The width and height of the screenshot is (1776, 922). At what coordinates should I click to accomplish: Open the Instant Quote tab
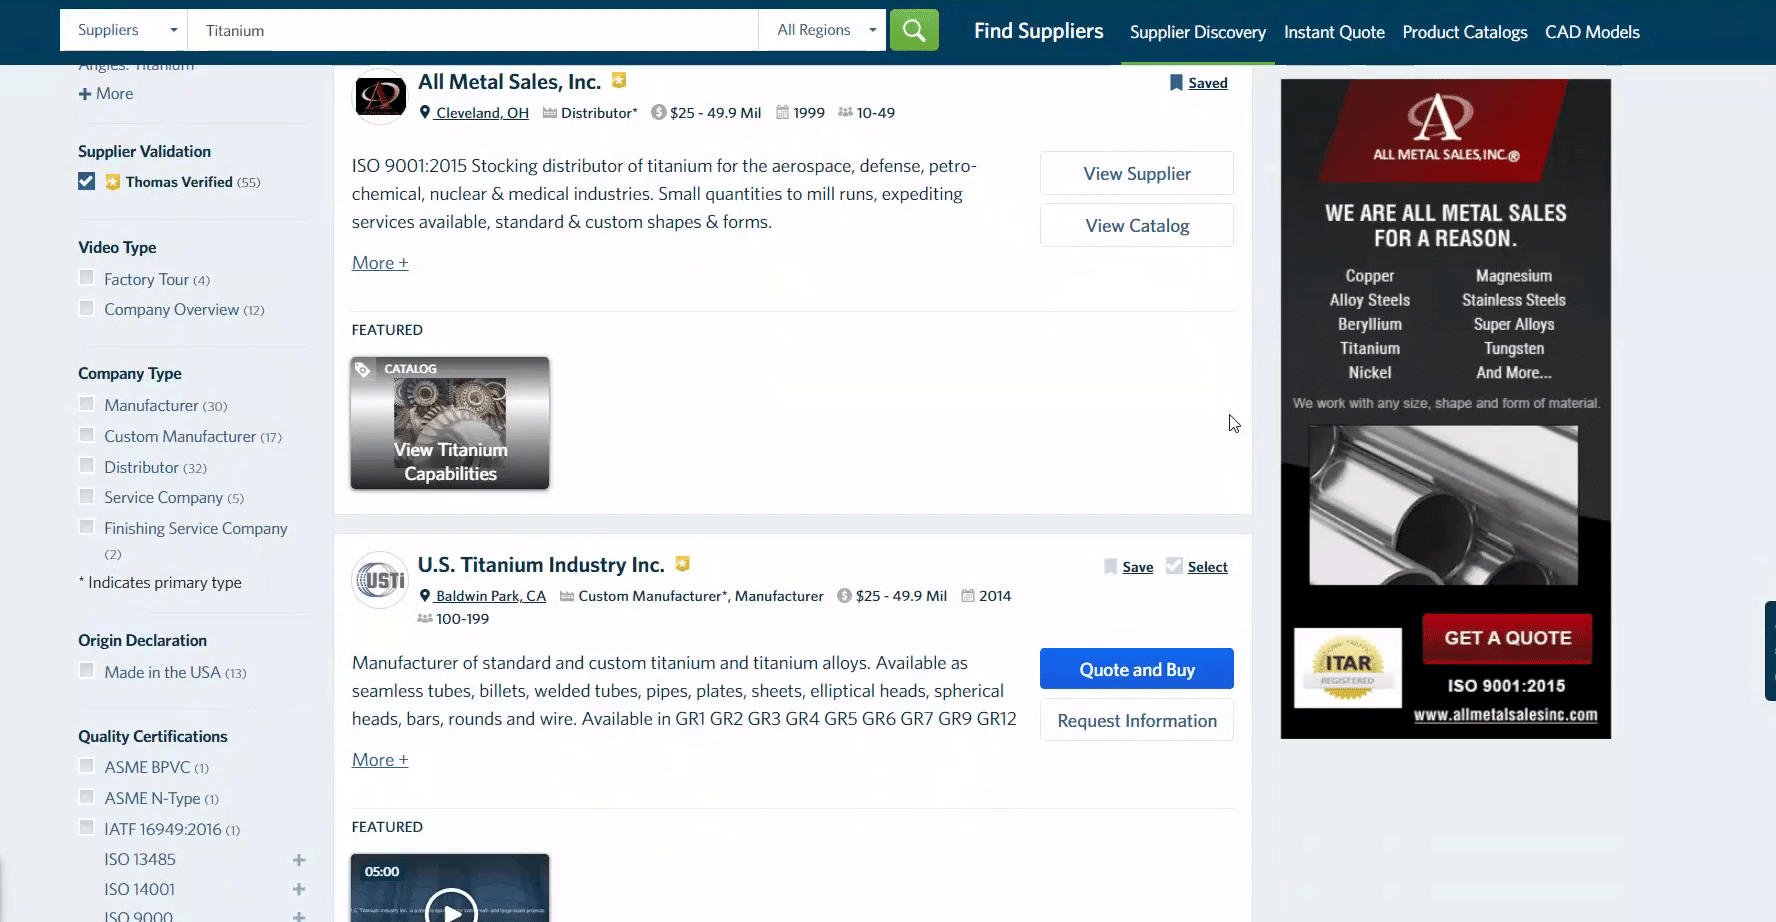[1334, 32]
